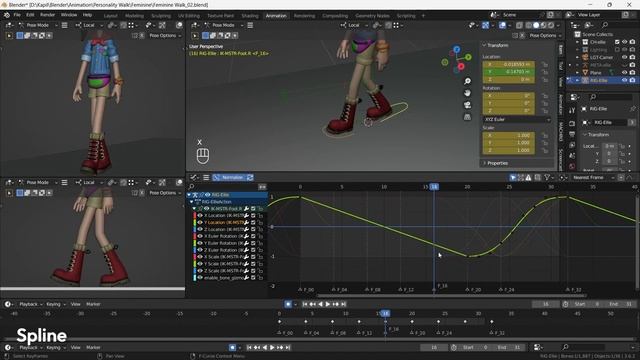This screenshot has width=640, height=360.
Task: Open Marker menu in upper timeline
Action: (x=93, y=304)
